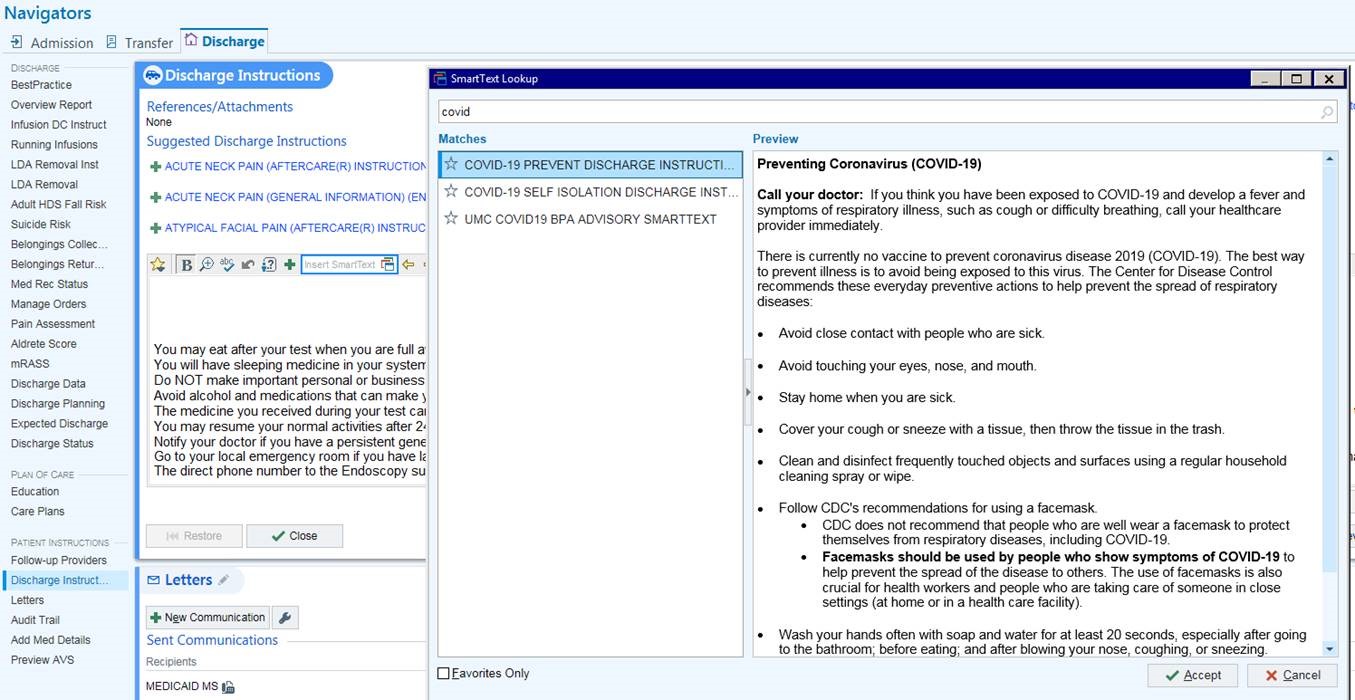Open Pain Assessment section
1355x700 pixels.
pyautogui.click(x=53, y=324)
